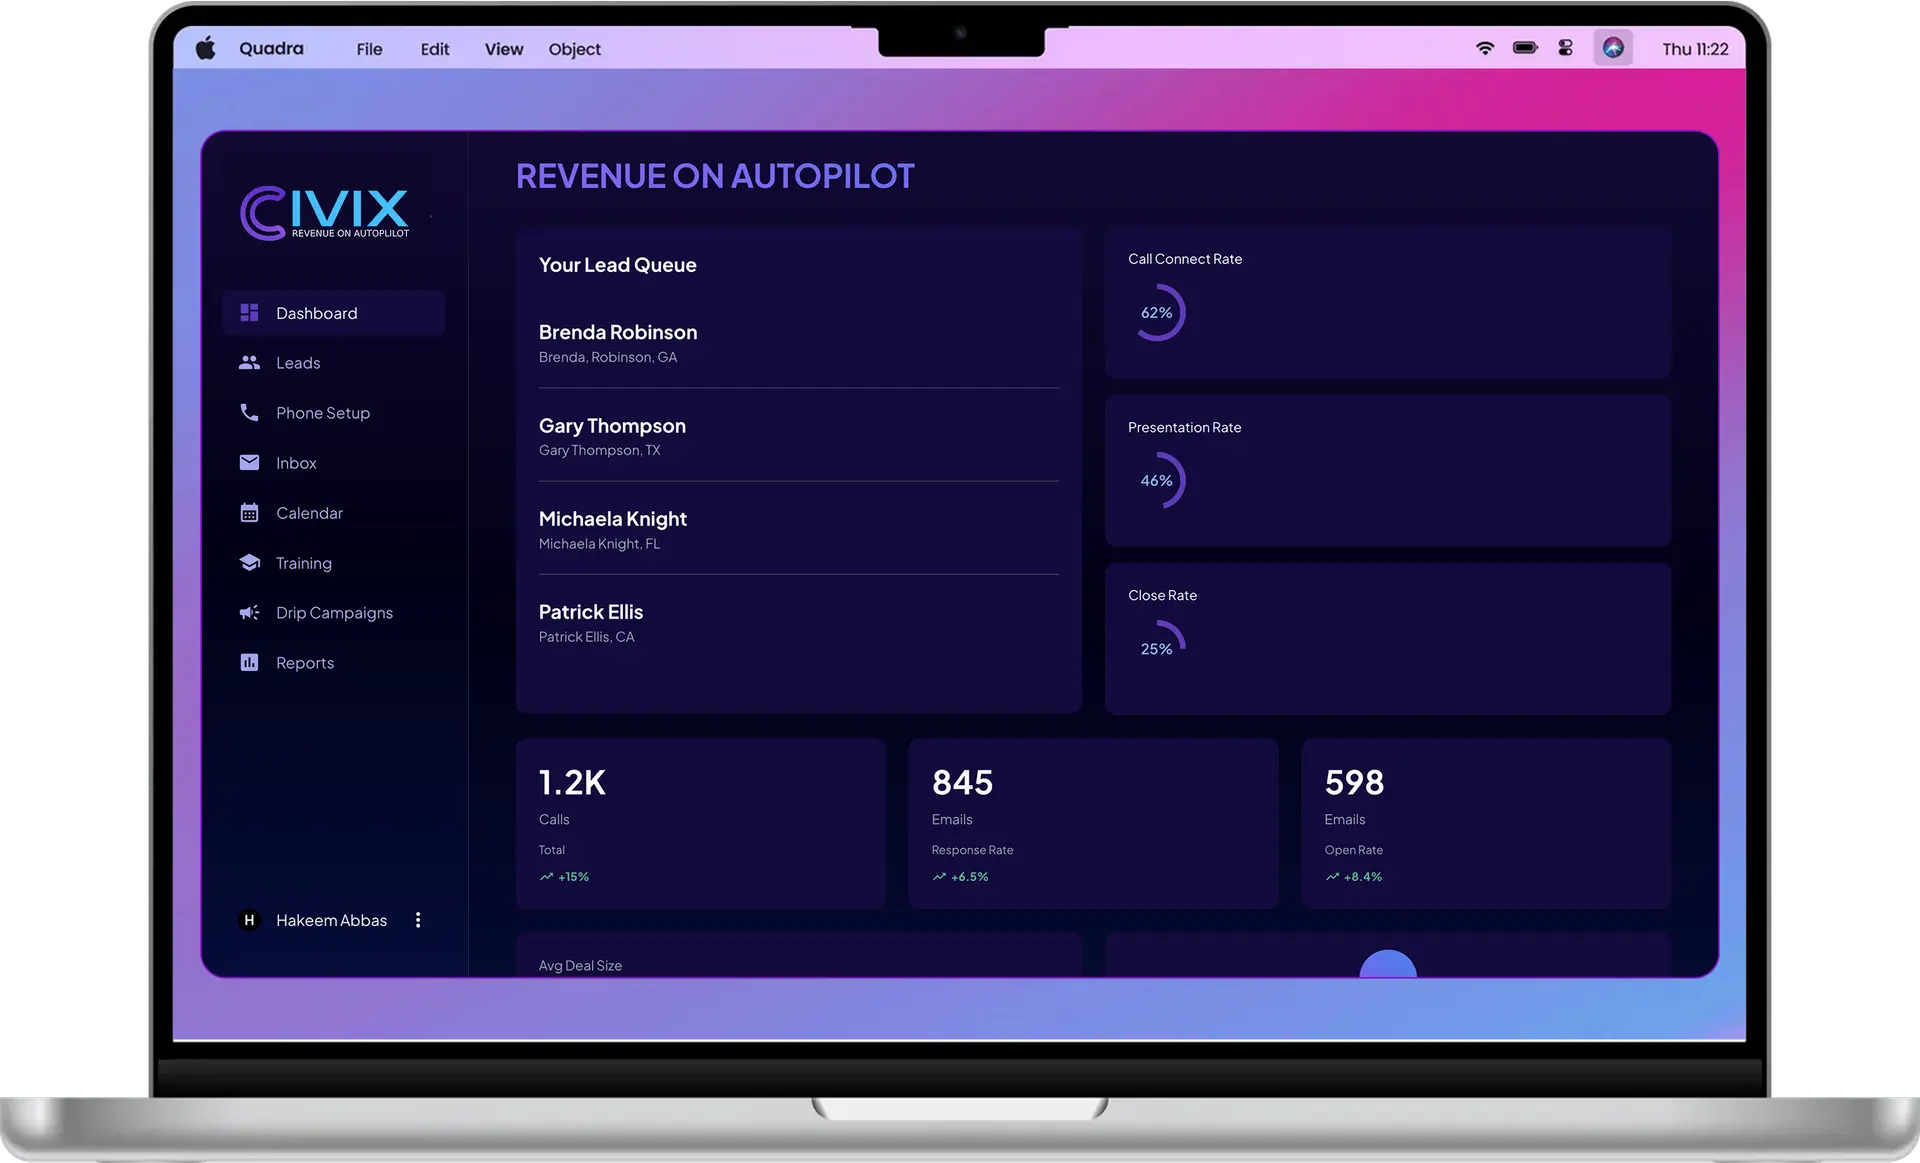Click the Wi-Fi status icon
Screen dimensions: 1920x1163
click(x=1485, y=48)
